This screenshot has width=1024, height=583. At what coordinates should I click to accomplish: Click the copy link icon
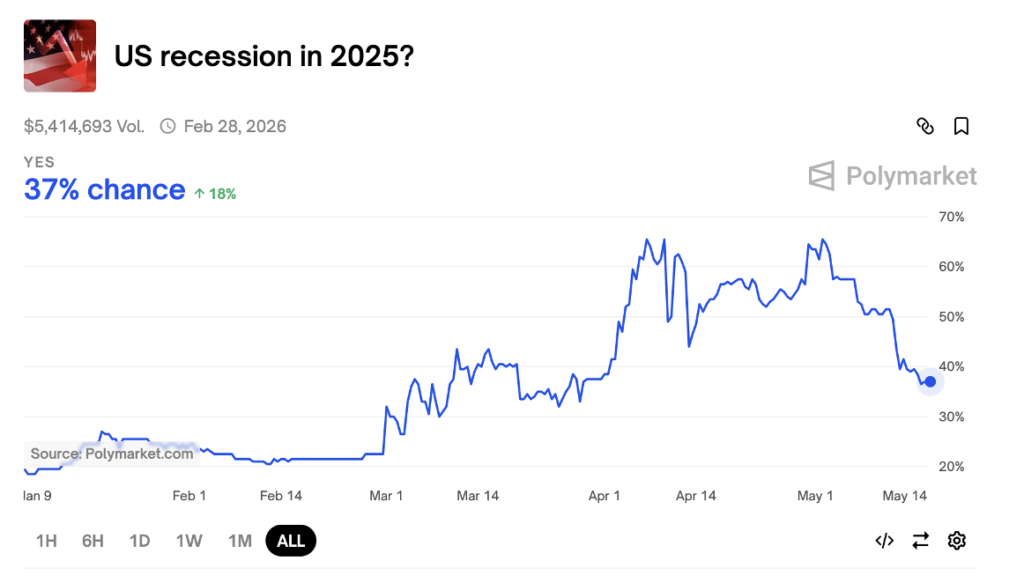click(925, 126)
